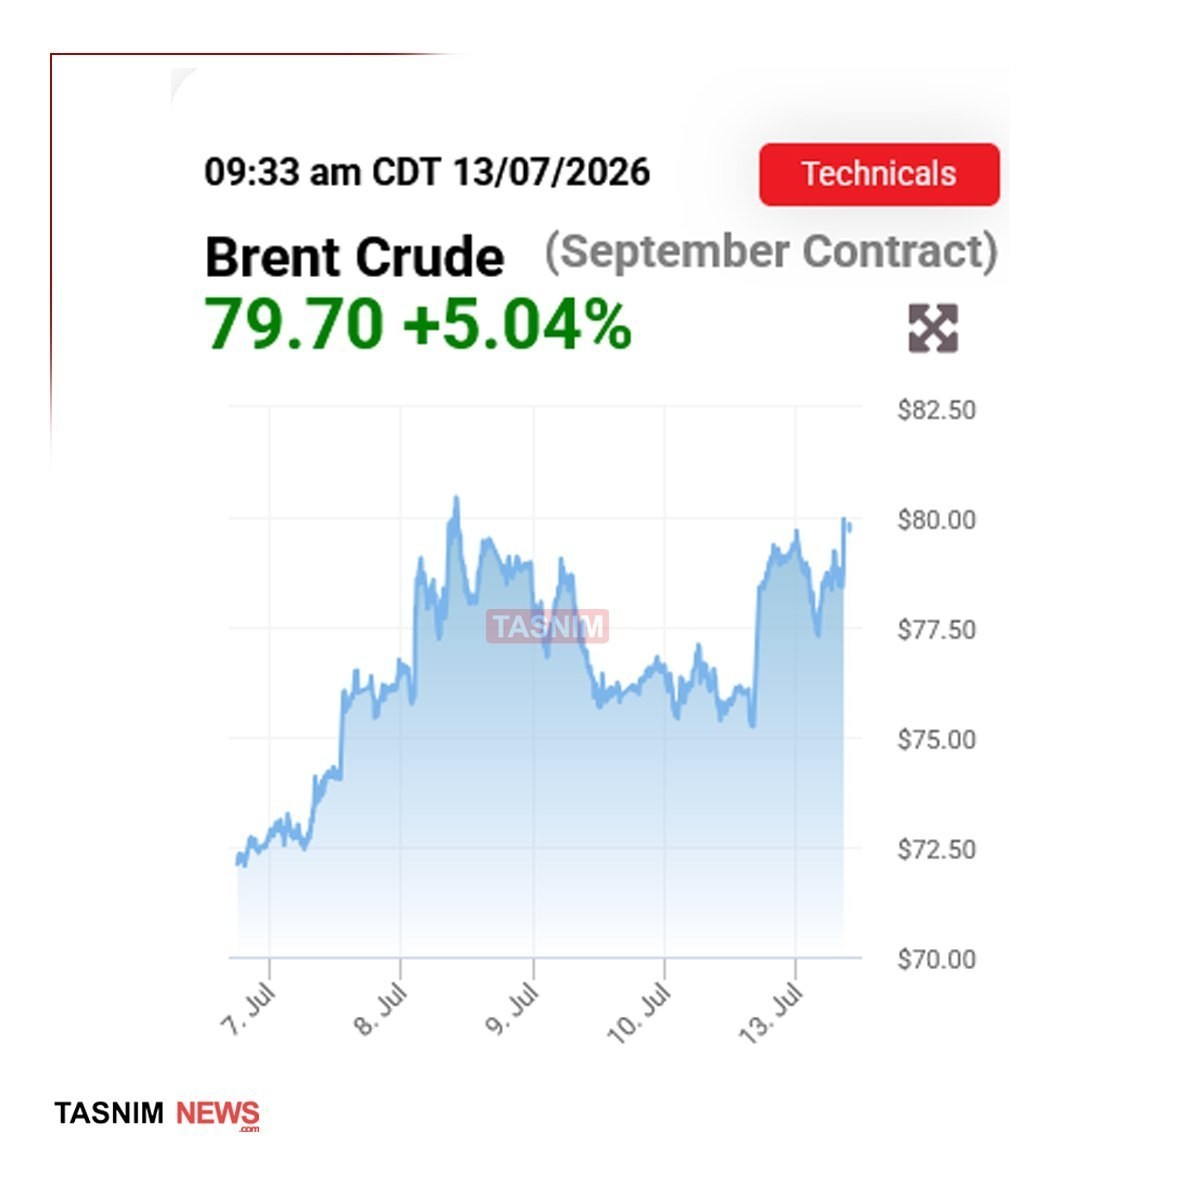Click the September Contract label
The image size is (1178, 1178).
[x=771, y=252]
